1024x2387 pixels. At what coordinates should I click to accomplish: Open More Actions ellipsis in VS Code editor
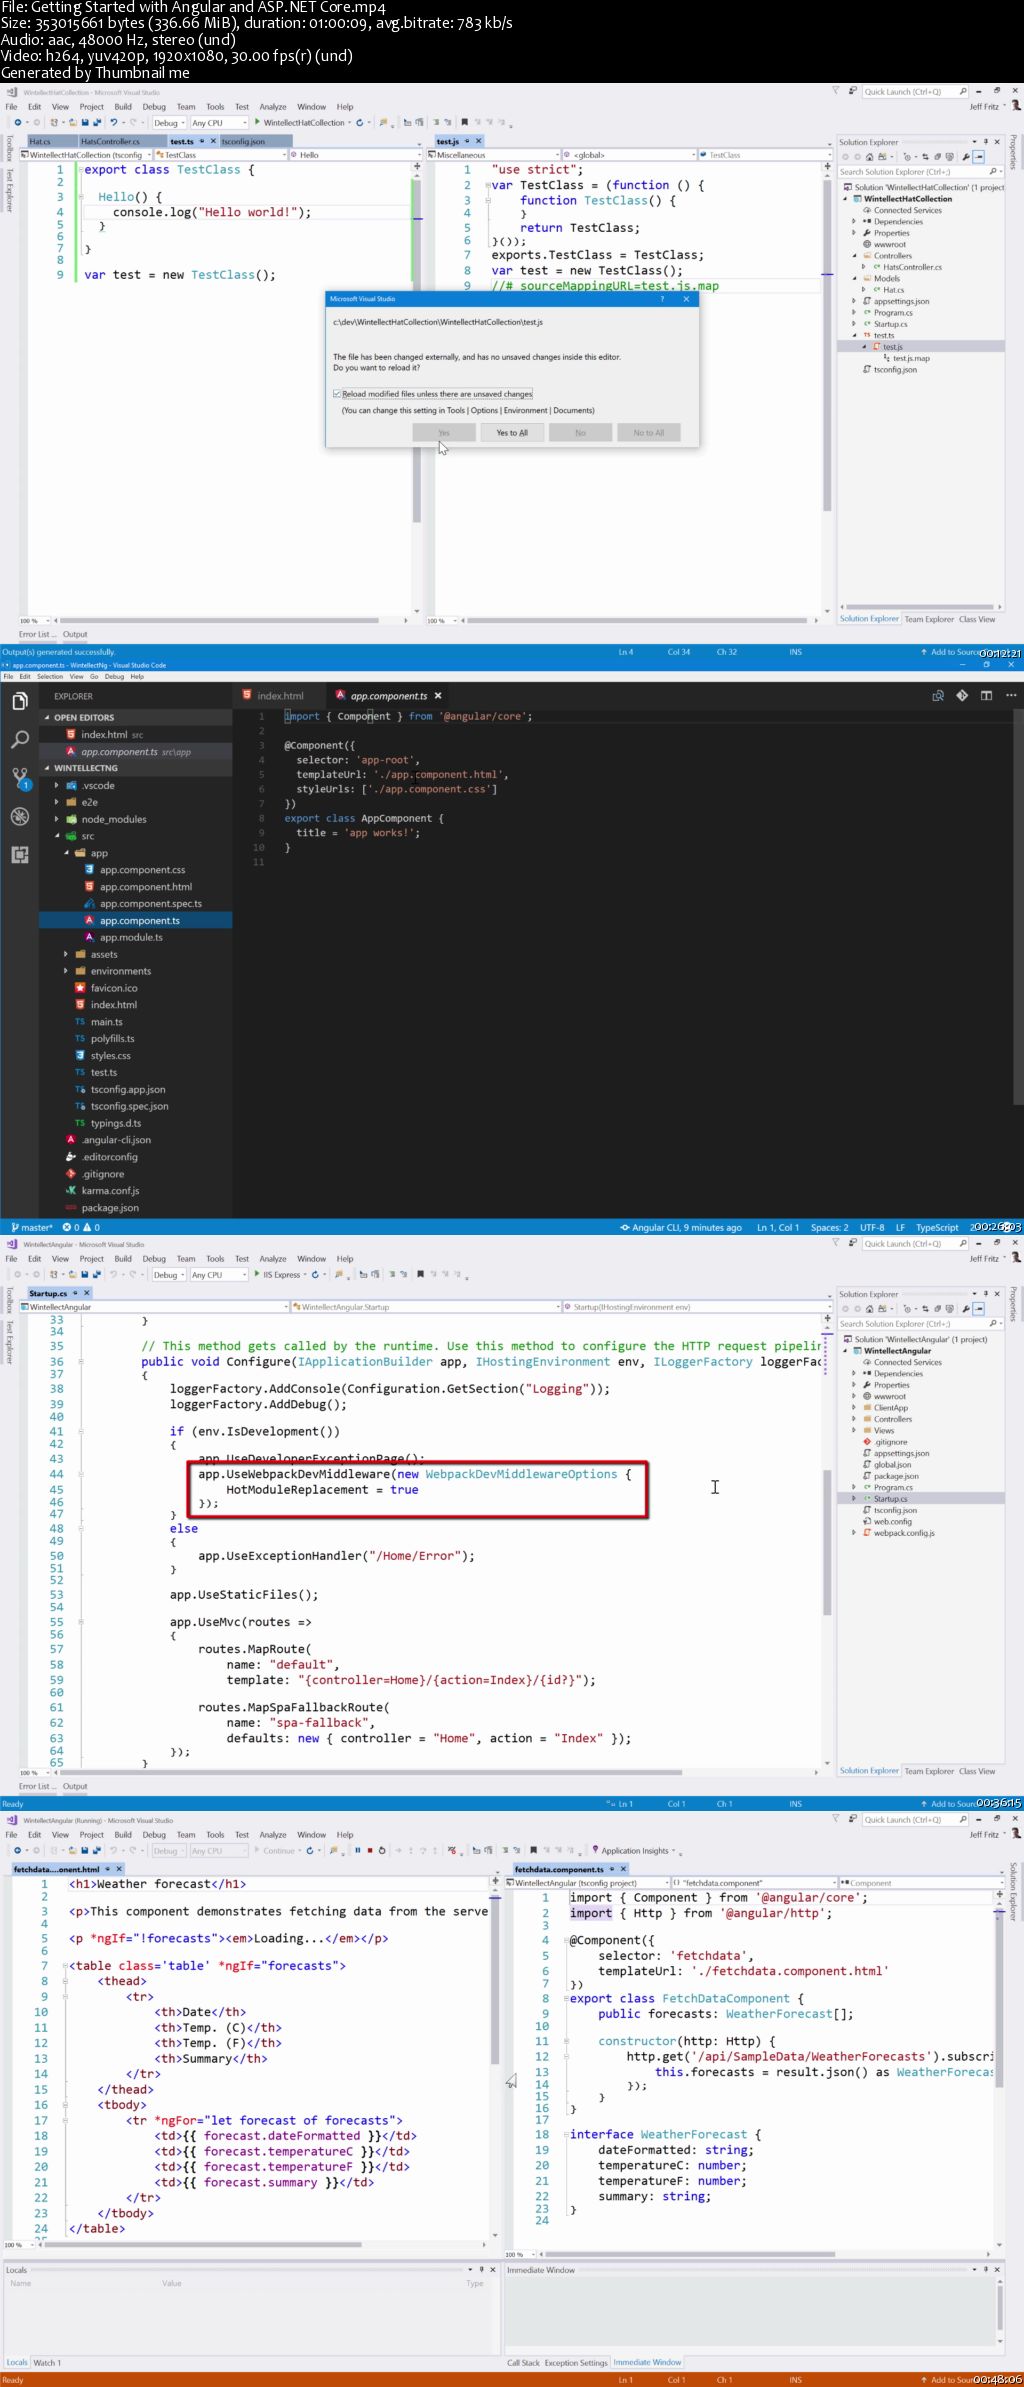pos(1011,696)
